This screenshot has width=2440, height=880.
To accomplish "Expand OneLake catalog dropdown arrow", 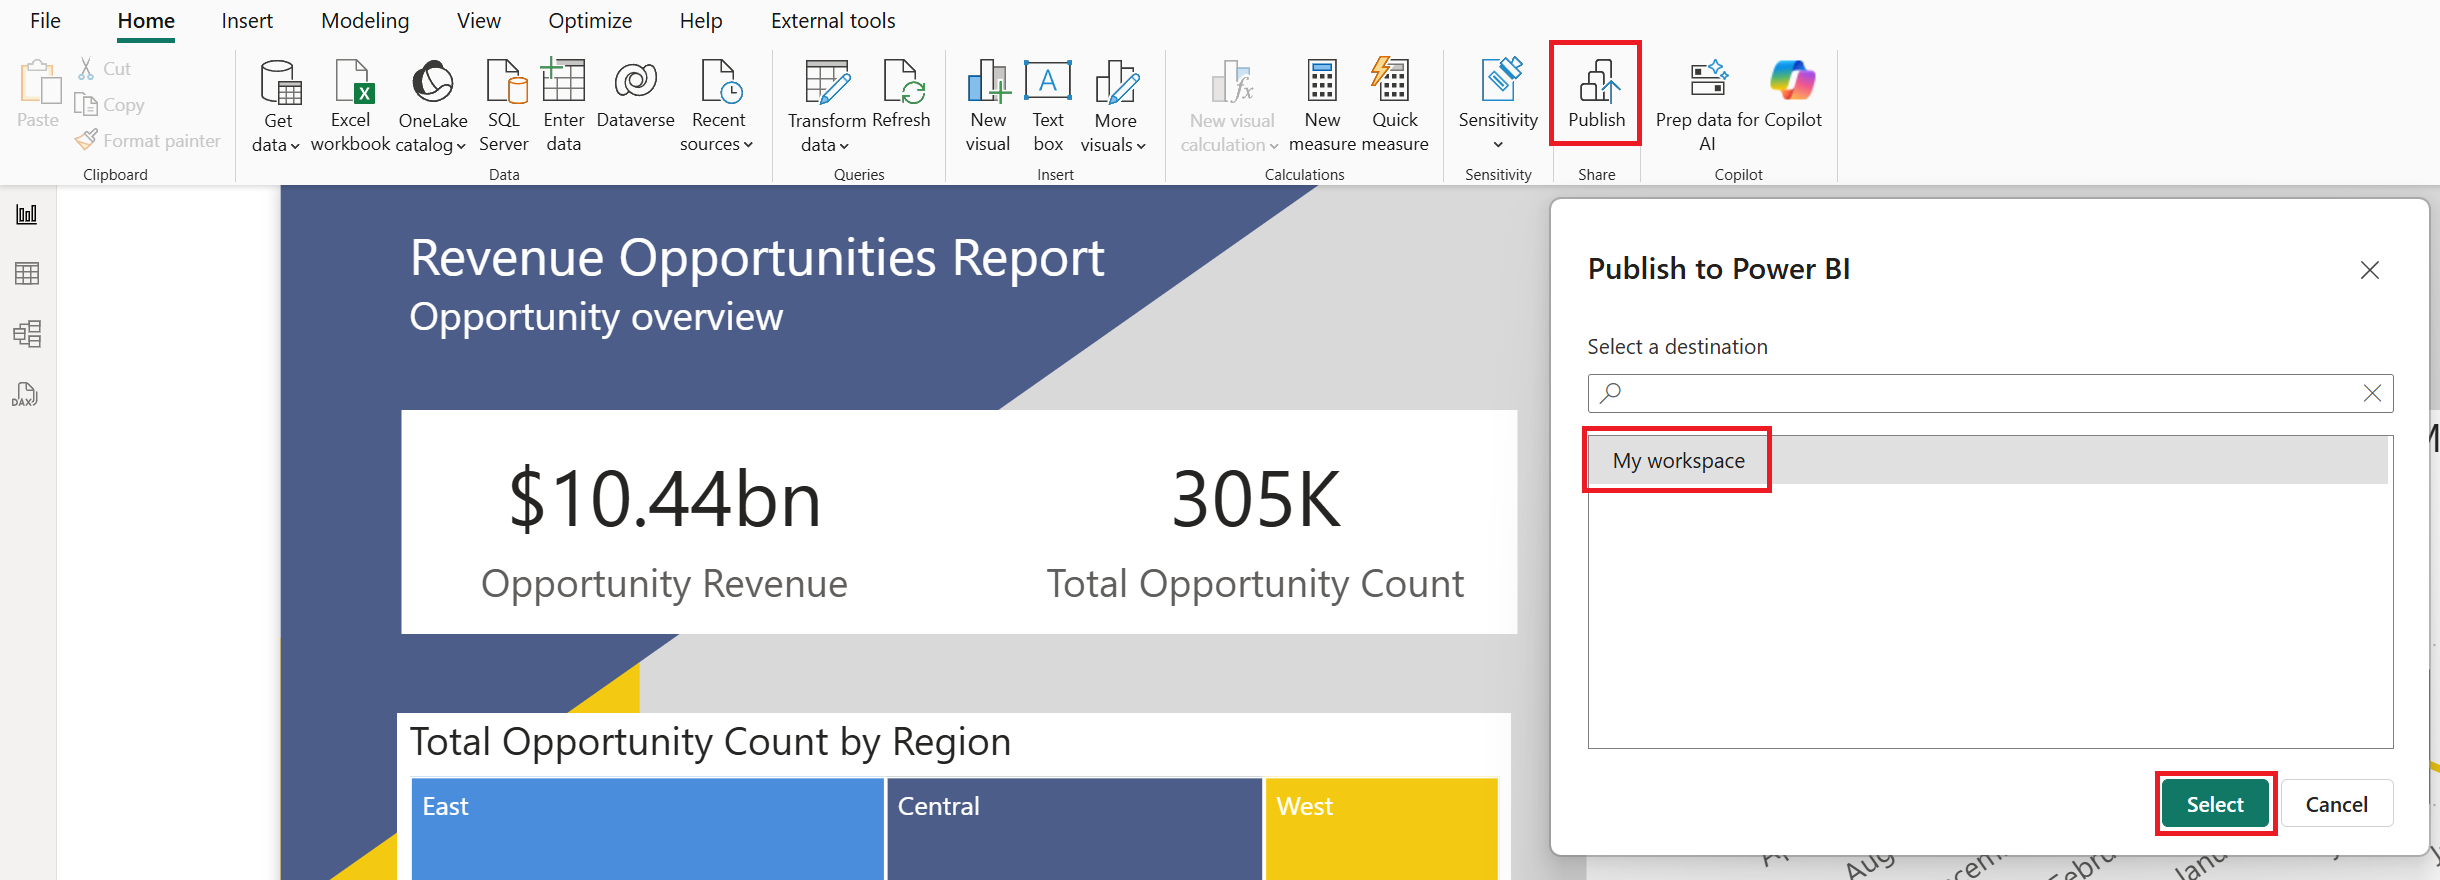I will click(461, 146).
